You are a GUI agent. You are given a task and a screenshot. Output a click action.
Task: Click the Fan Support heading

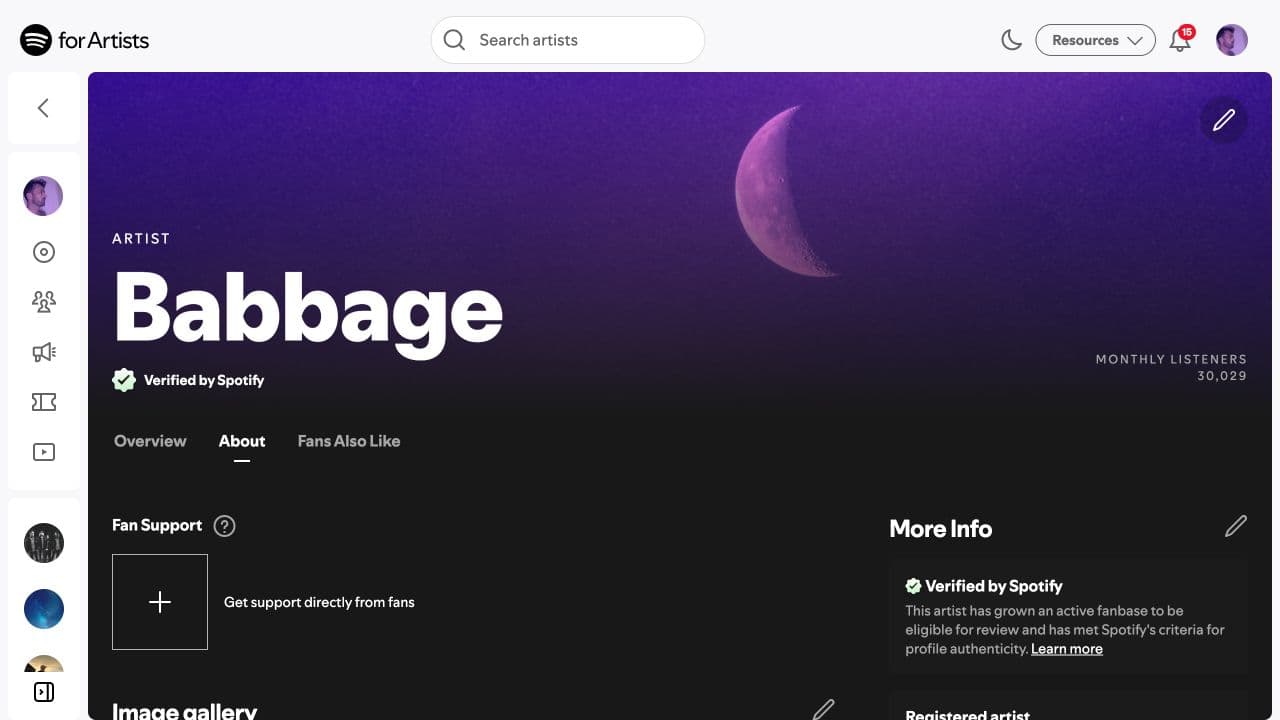click(x=157, y=525)
